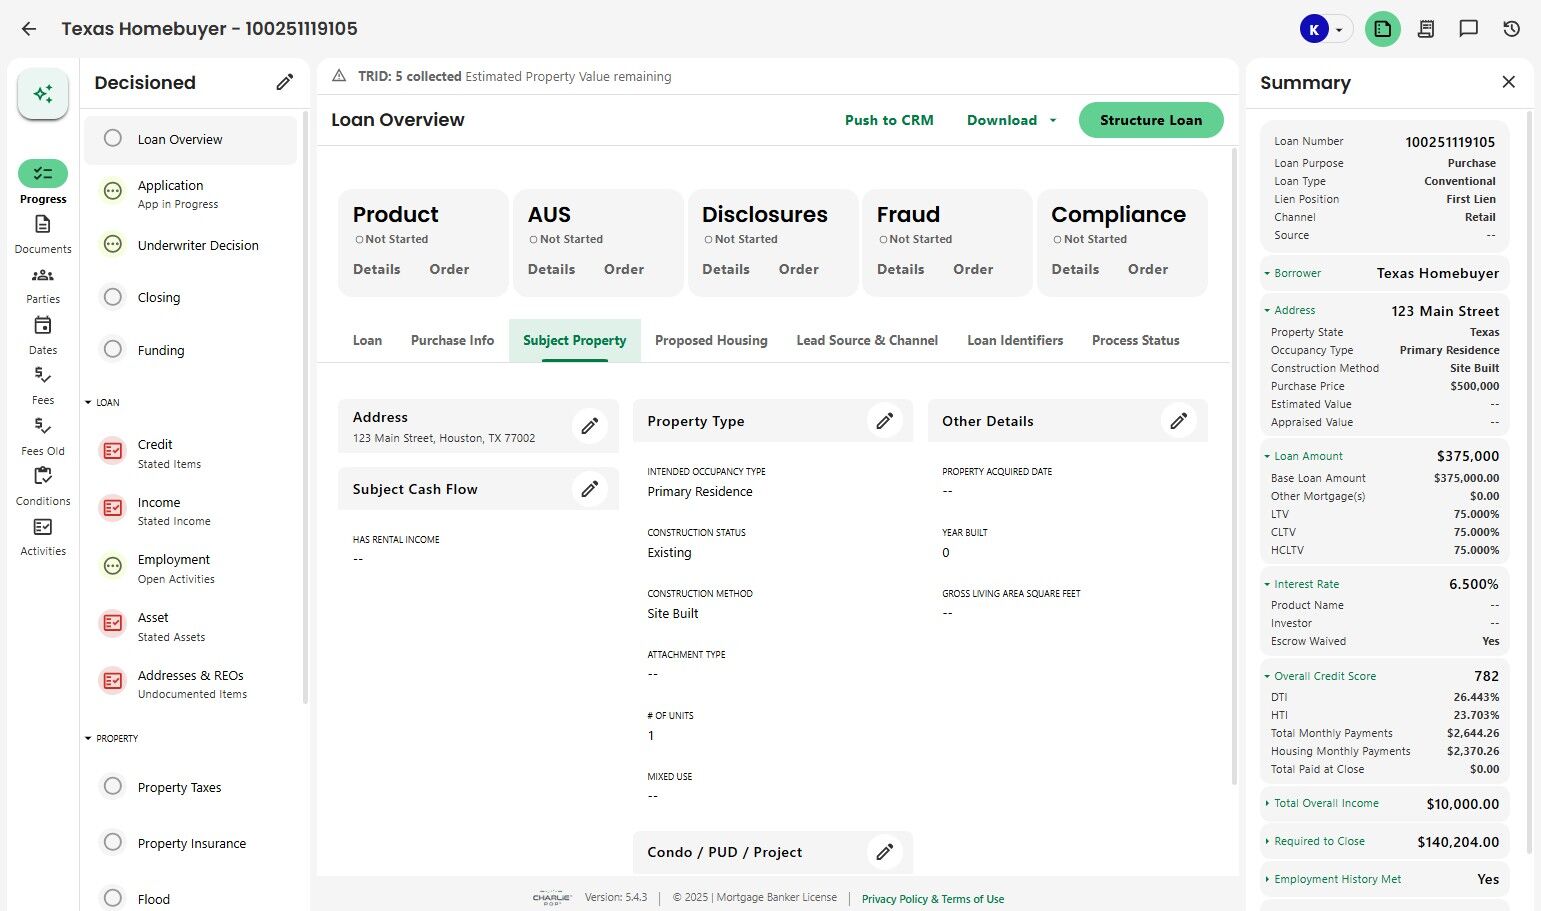Click the history clock icon in header

click(x=1511, y=29)
